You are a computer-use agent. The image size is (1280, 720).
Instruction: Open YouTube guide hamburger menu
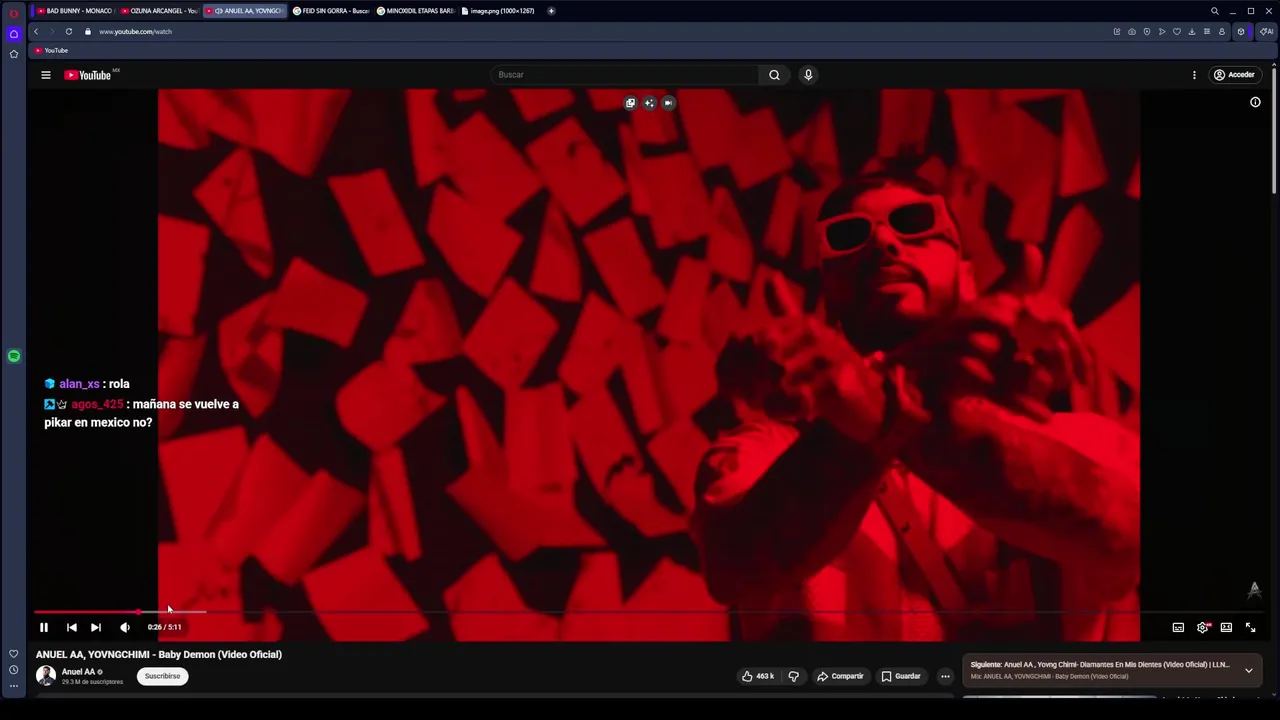pos(45,75)
